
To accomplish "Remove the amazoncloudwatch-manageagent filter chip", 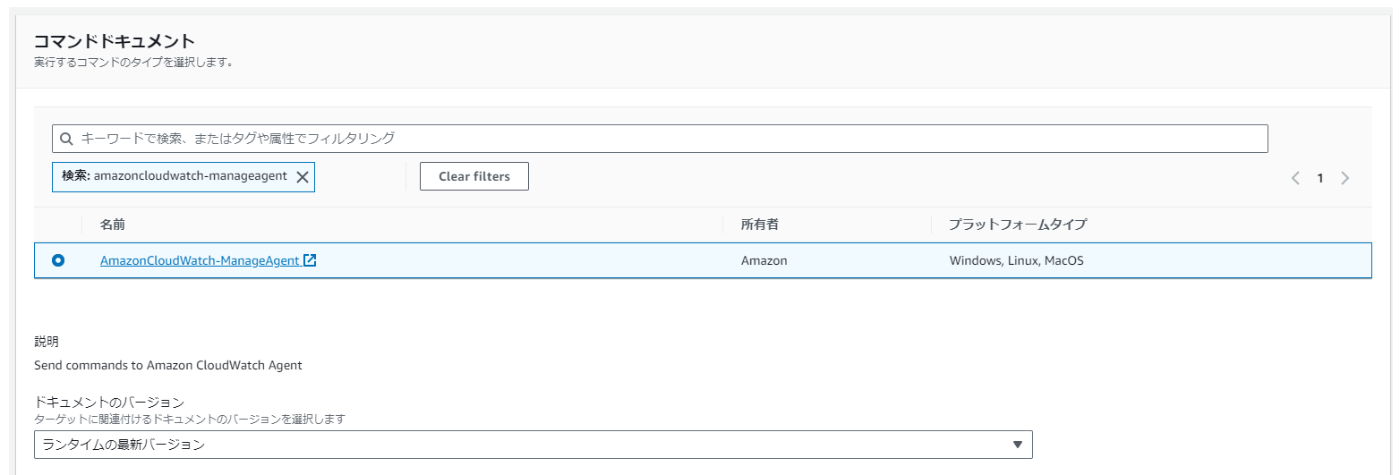I will pos(302,176).
